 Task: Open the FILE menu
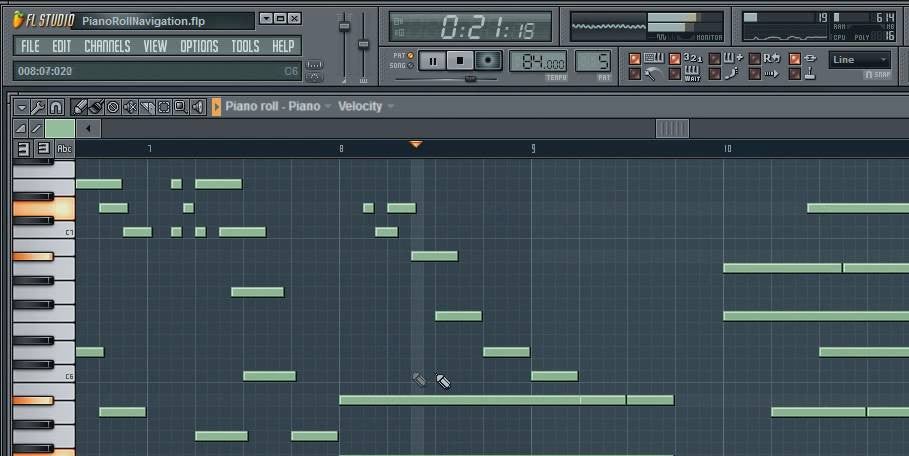30,46
